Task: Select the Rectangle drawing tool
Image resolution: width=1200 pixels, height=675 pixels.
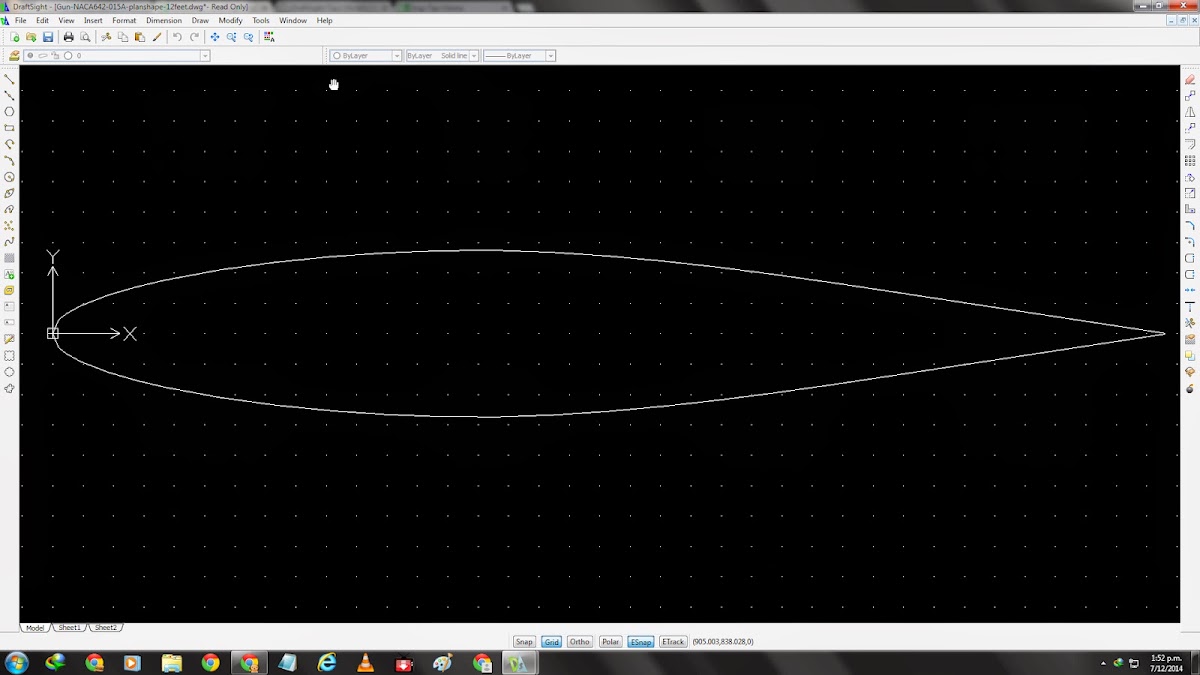Action: [10, 128]
